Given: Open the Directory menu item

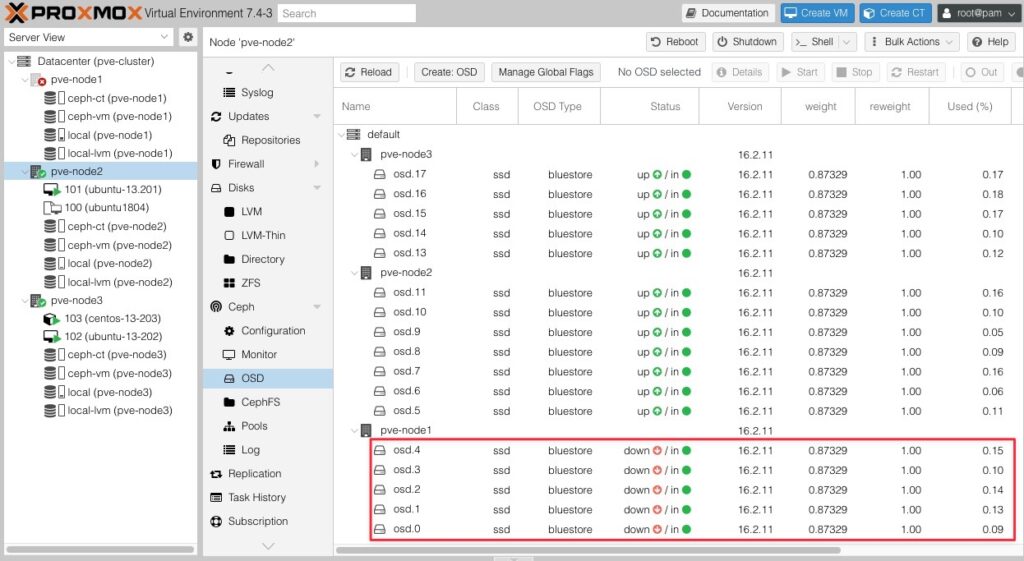Looking at the screenshot, I should [x=268, y=259].
